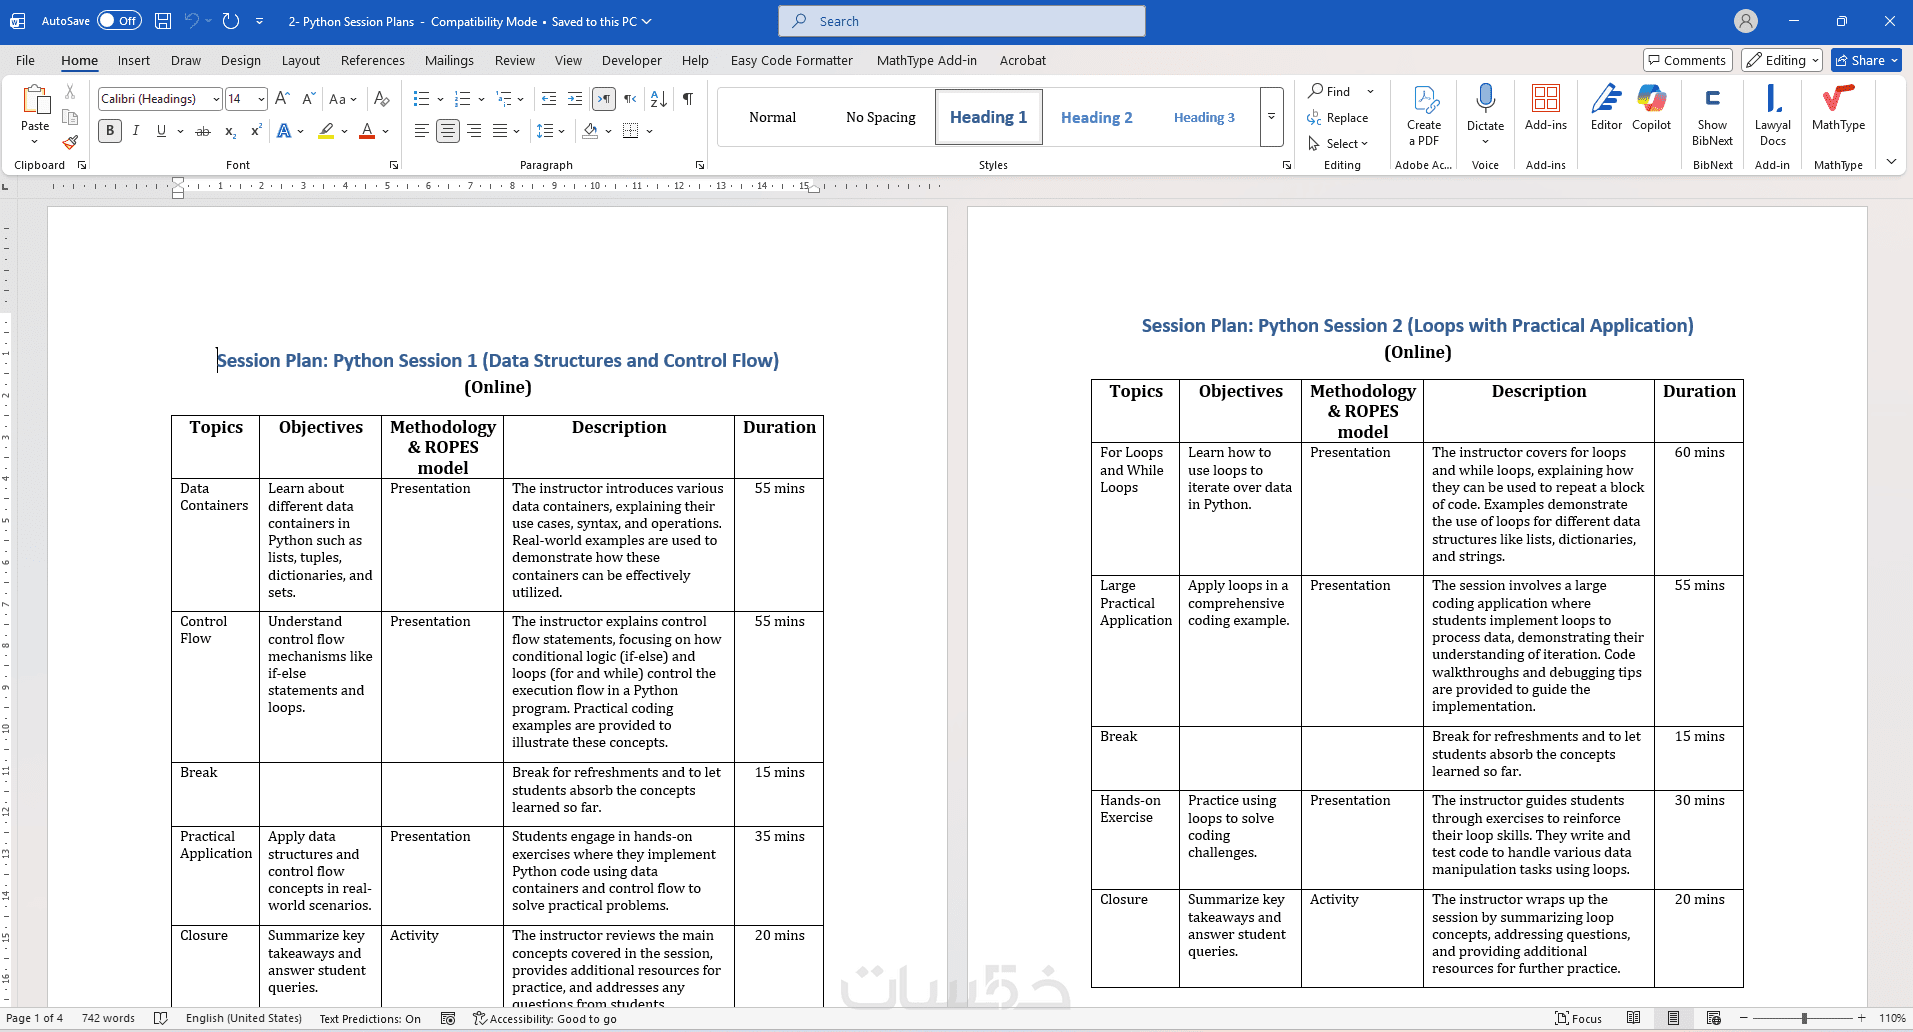This screenshot has width=1913, height=1032.
Task: Toggle right-to-left text direction
Action: click(x=630, y=98)
